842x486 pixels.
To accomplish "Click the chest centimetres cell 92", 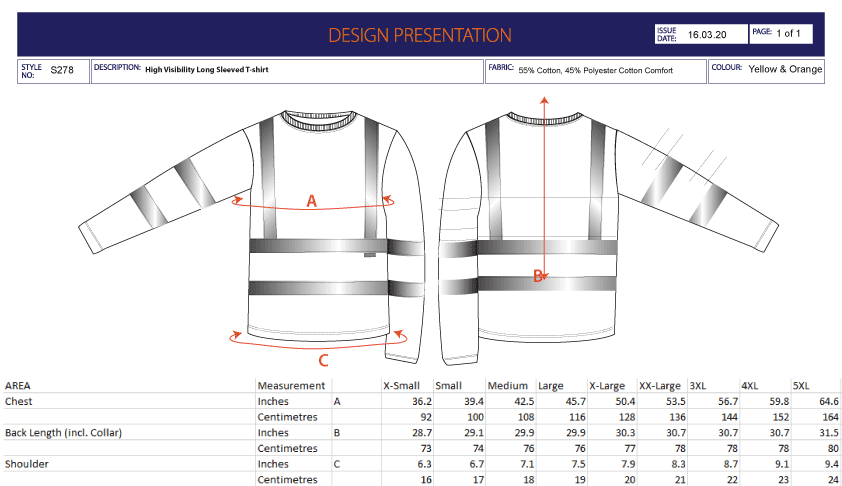I will click(x=426, y=417).
